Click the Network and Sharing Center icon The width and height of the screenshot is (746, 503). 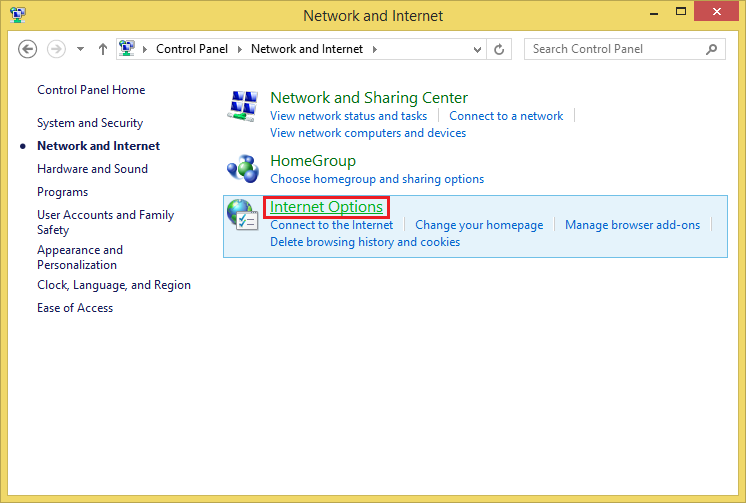pos(243,106)
